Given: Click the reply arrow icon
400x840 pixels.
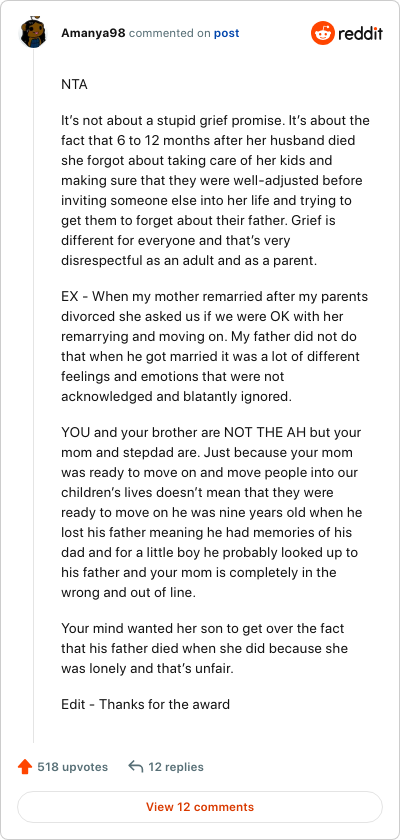Looking at the screenshot, I should tap(136, 767).
